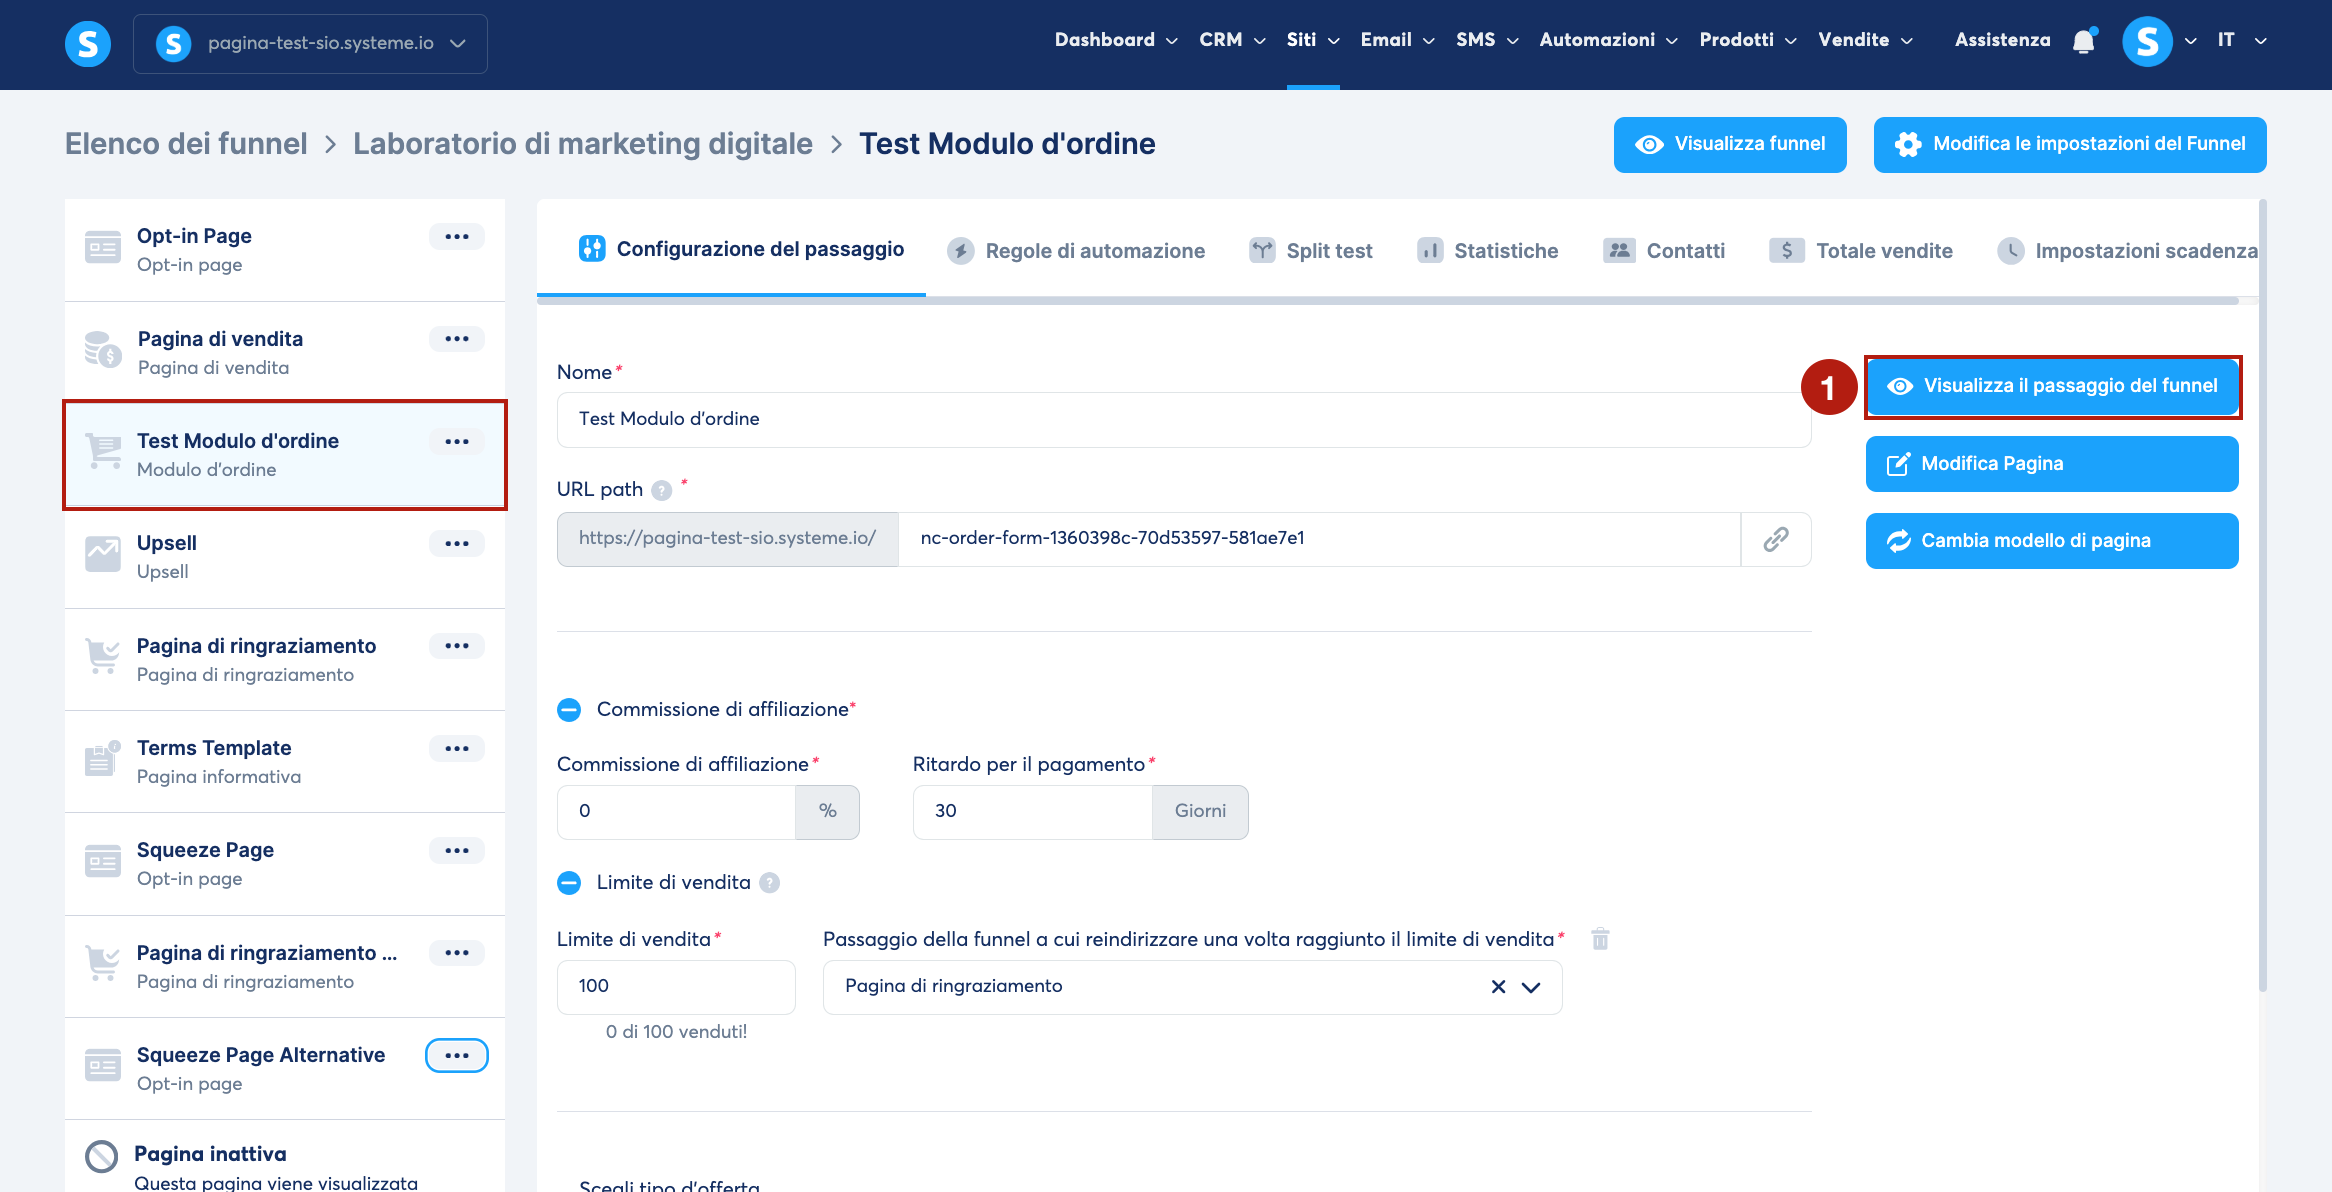The height and width of the screenshot is (1192, 2332).
Task: Click the affiliate commission percent field
Action: [676, 812]
